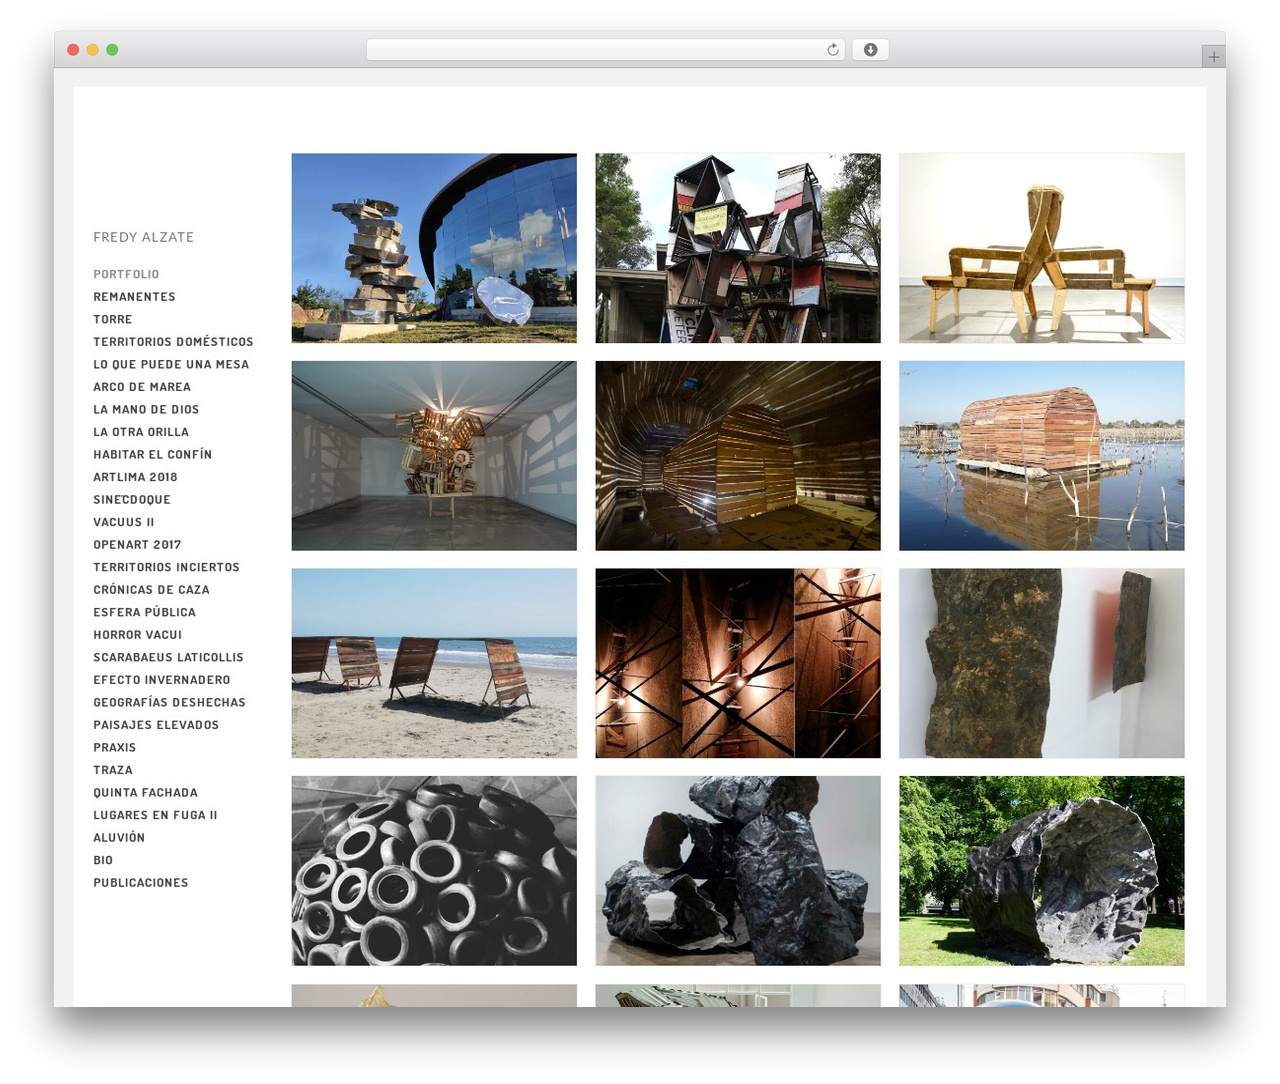Open the FREDY ALZATE site title
Image resolution: width=1280 pixels, height=1084 pixels.
coord(144,237)
